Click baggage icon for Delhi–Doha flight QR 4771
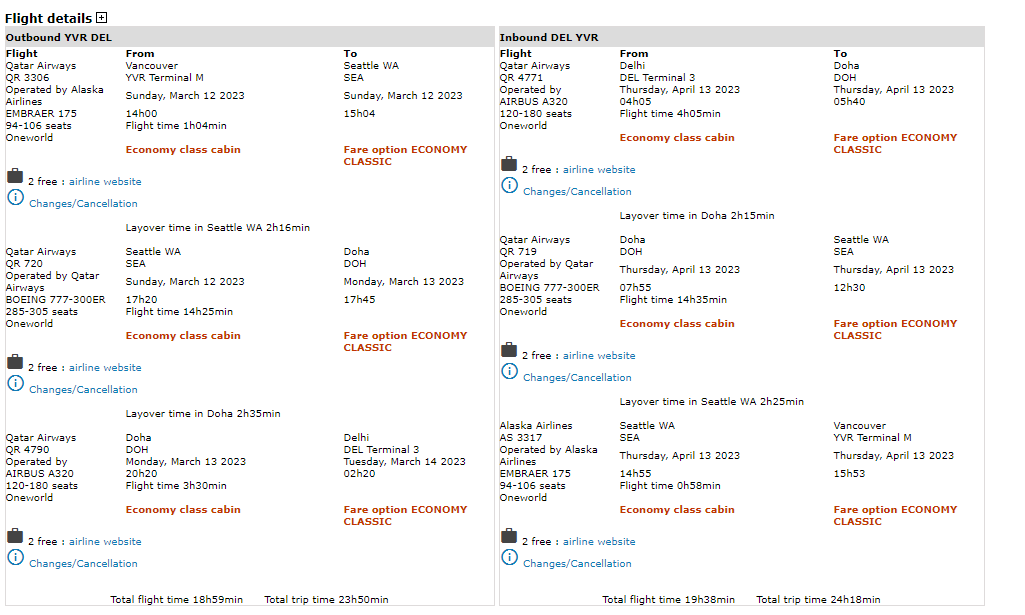 click(x=509, y=164)
